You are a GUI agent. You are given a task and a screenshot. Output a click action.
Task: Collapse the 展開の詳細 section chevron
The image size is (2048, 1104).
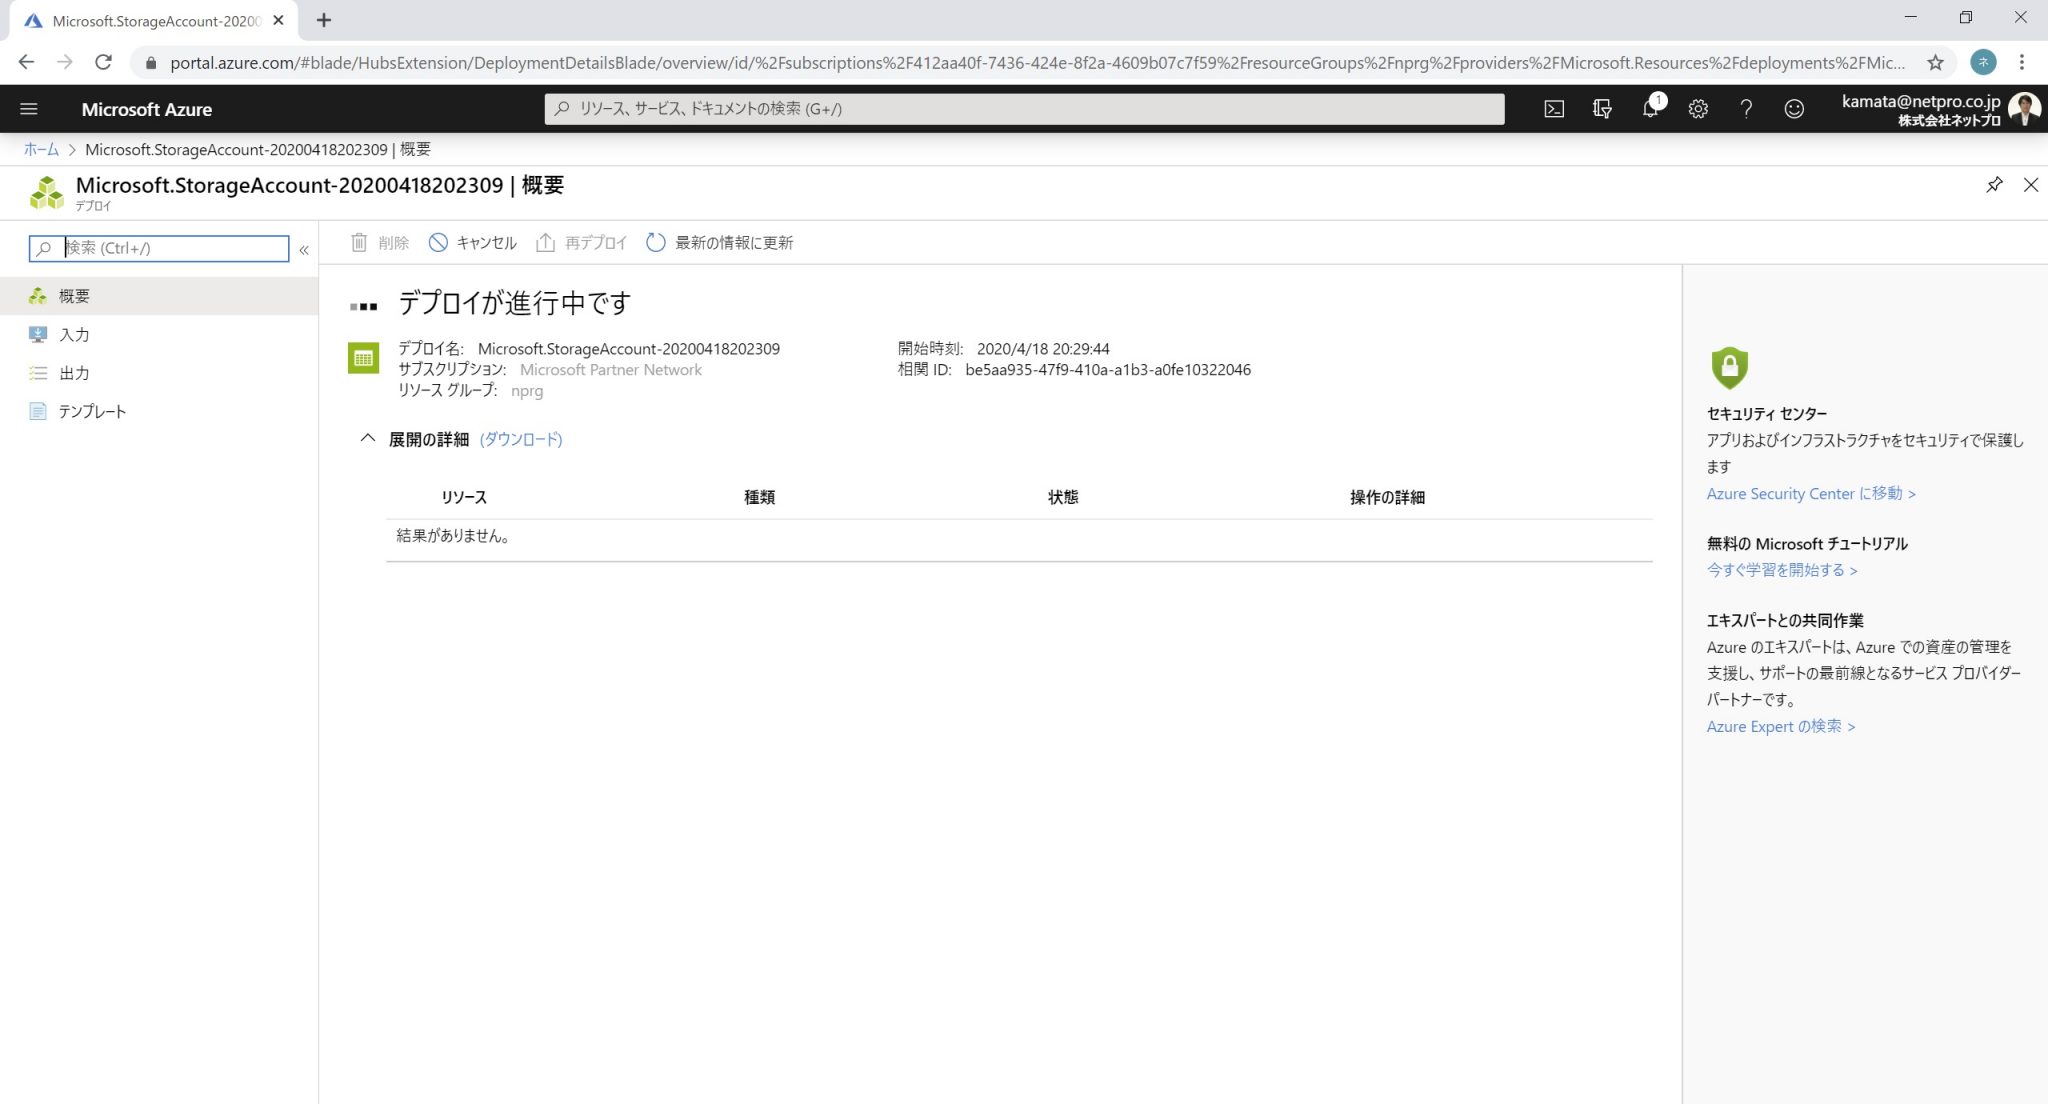click(x=367, y=439)
